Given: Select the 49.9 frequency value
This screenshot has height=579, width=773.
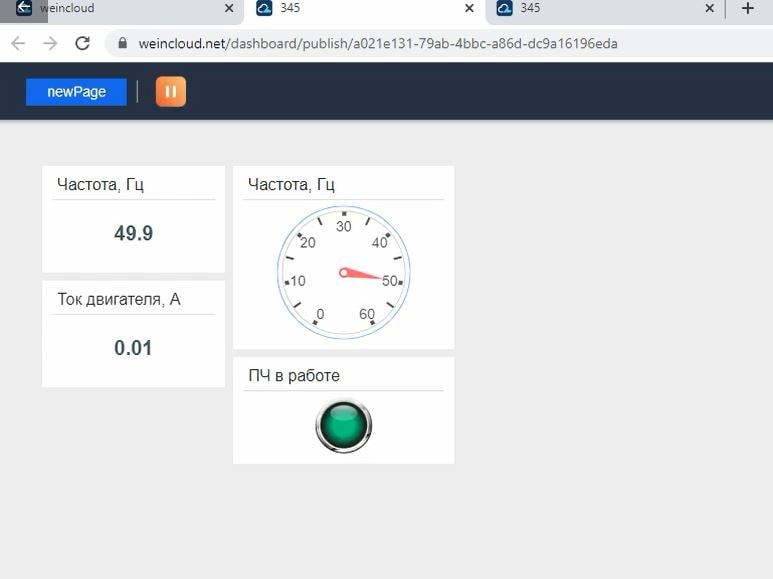Looking at the screenshot, I should pyautogui.click(x=133, y=234).
